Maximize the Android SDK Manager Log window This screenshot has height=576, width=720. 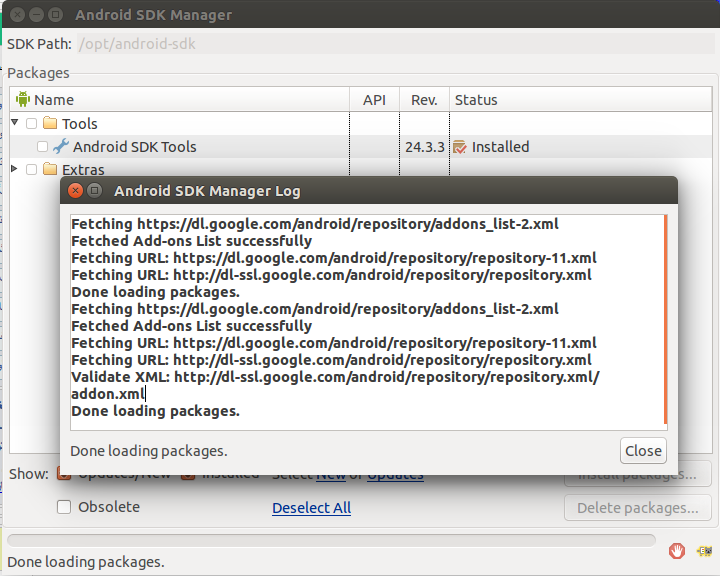tap(95, 190)
